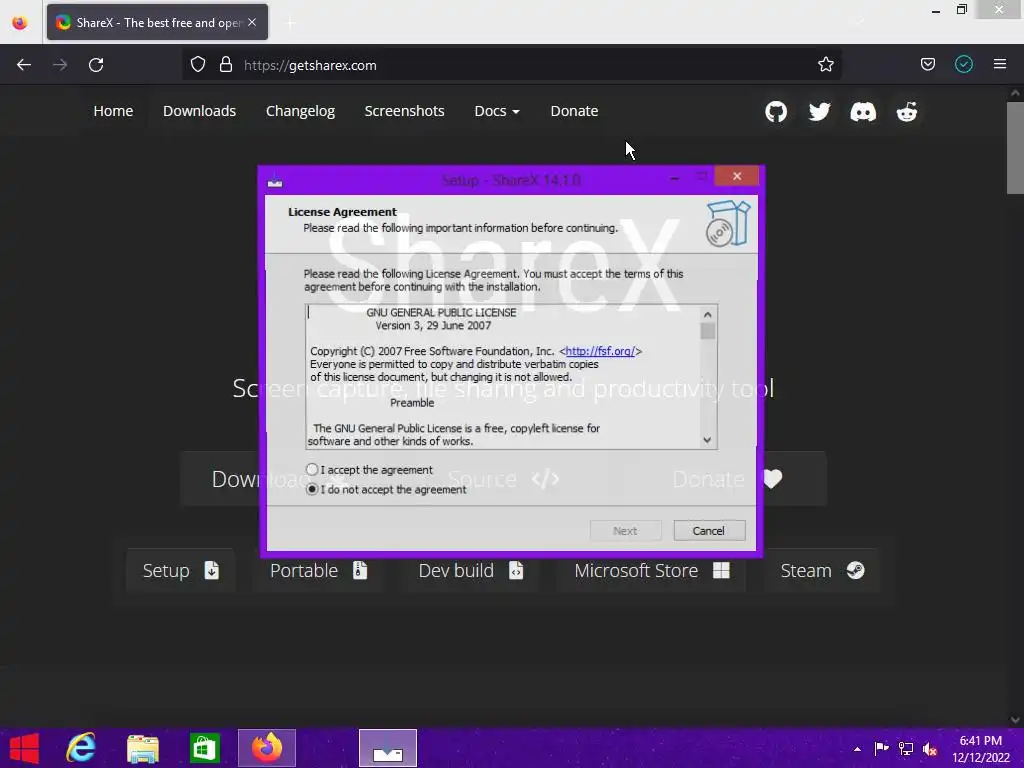Open the Discord icon link
The width and height of the screenshot is (1024, 768).
[x=863, y=112]
